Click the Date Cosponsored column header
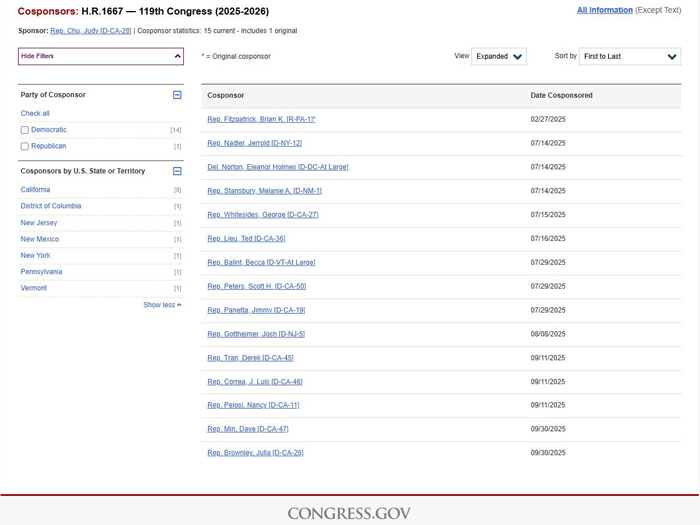 pos(561,95)
